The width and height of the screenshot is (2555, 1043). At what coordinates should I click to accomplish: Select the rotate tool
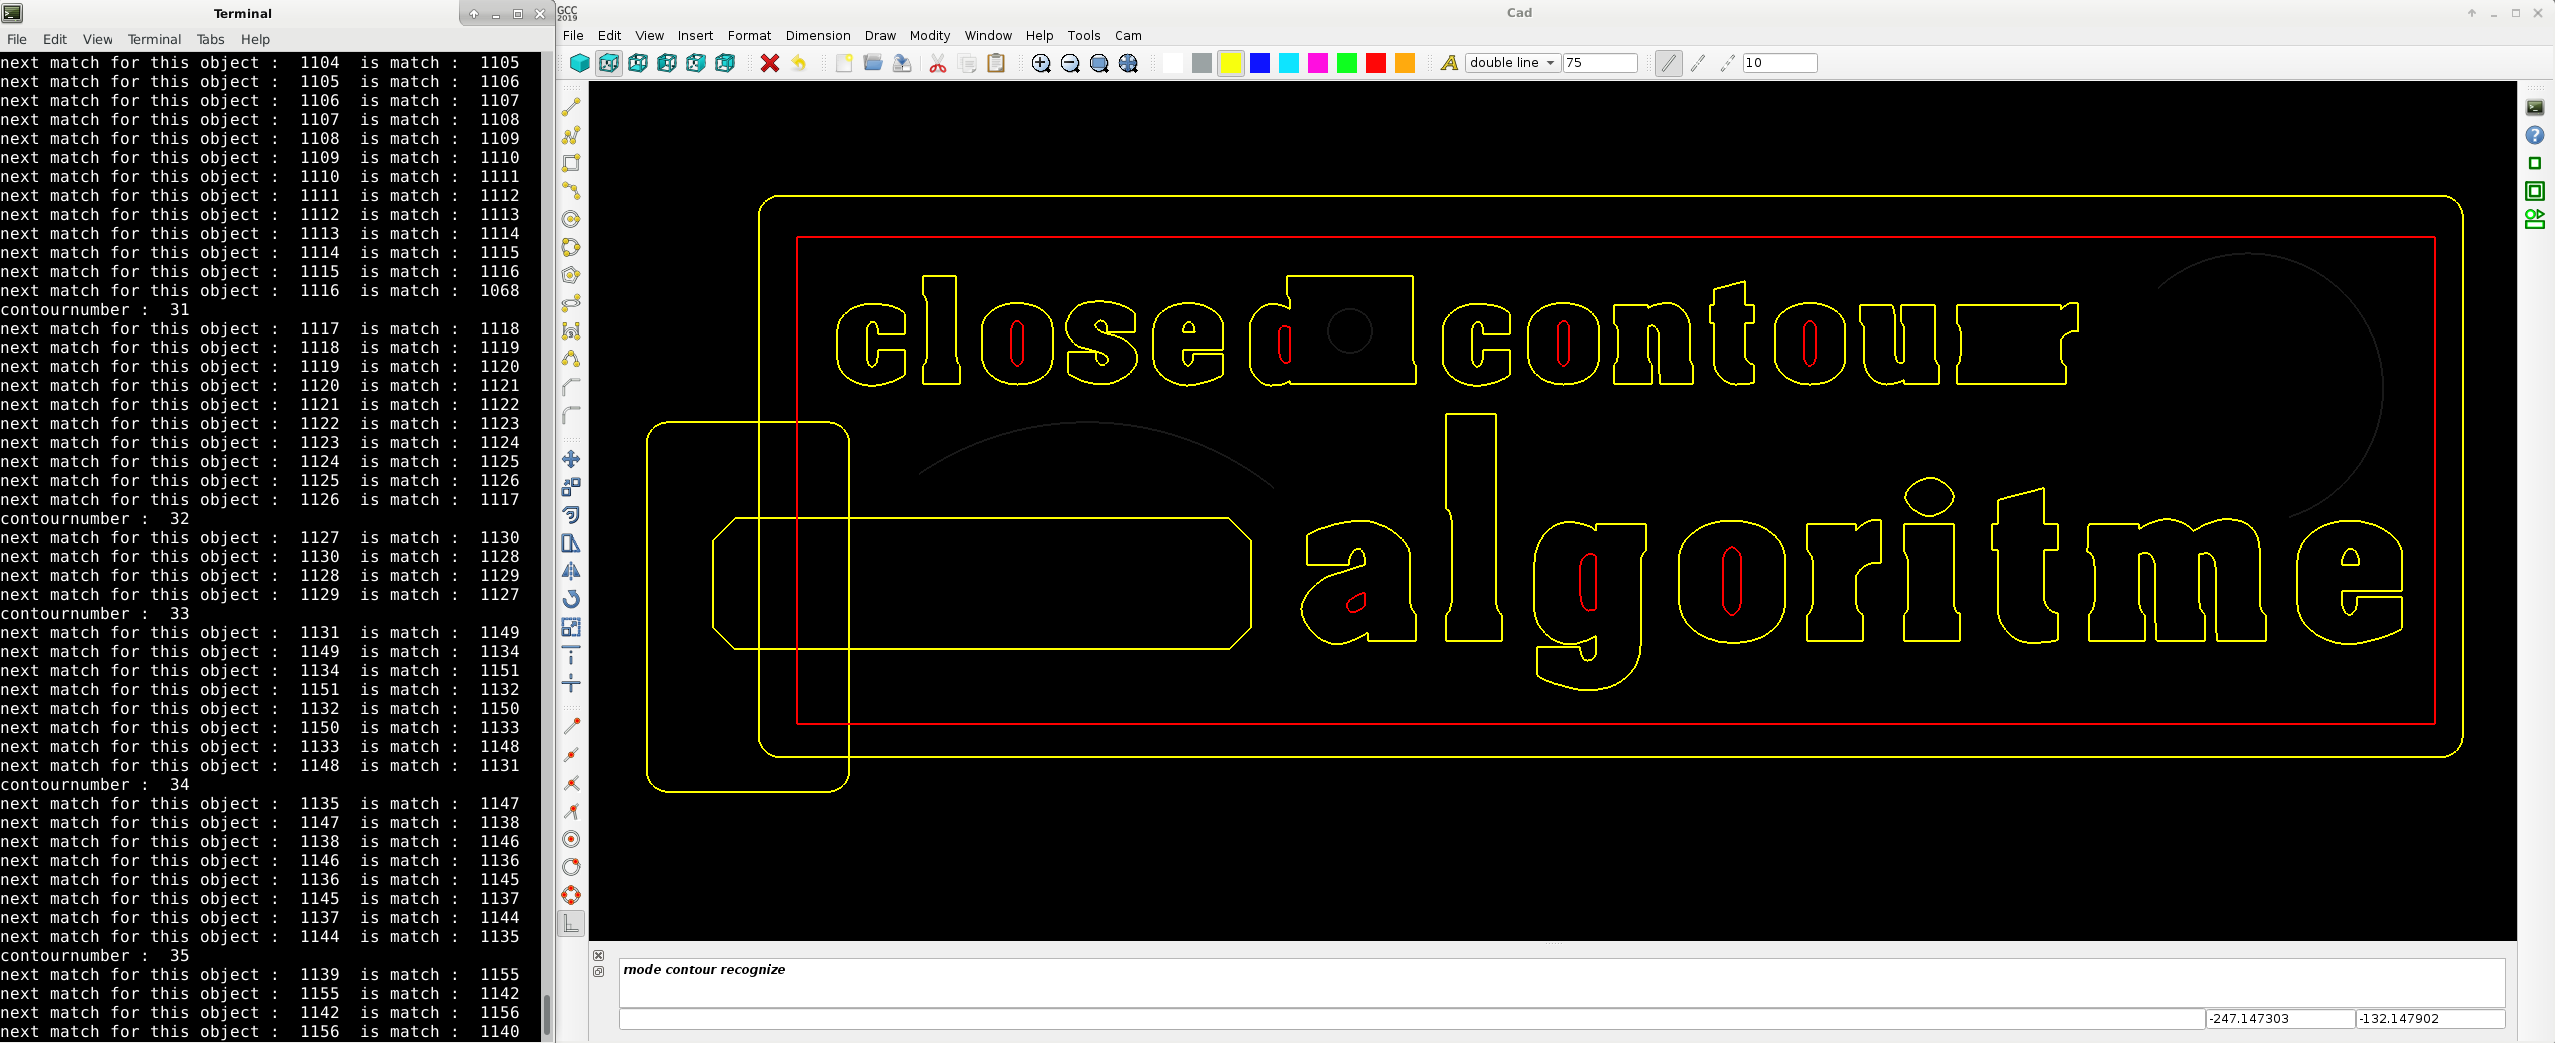point(571,599)
